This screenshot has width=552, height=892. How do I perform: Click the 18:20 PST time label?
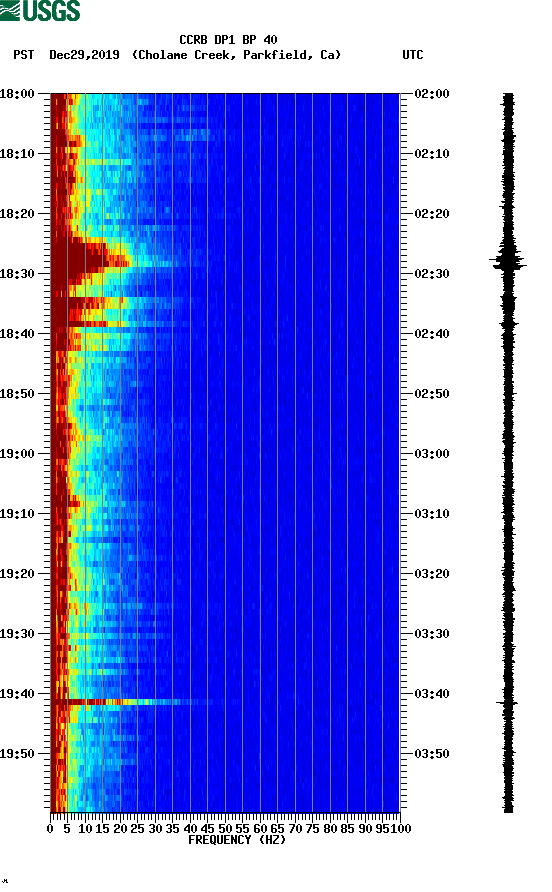(x=17, y=214)
